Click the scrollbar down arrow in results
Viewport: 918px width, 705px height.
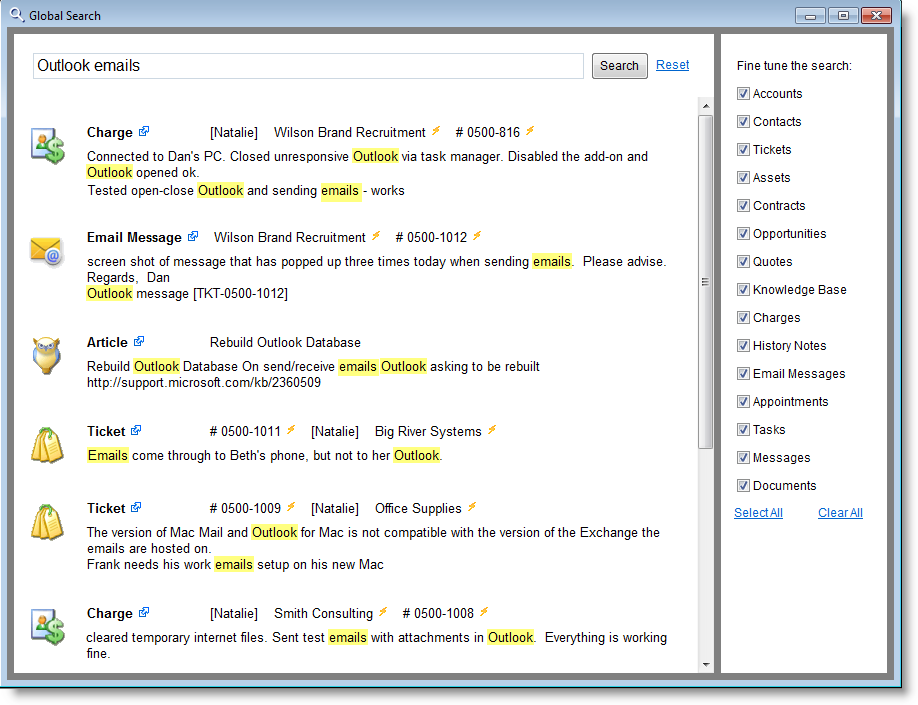(x=705, y=664)
